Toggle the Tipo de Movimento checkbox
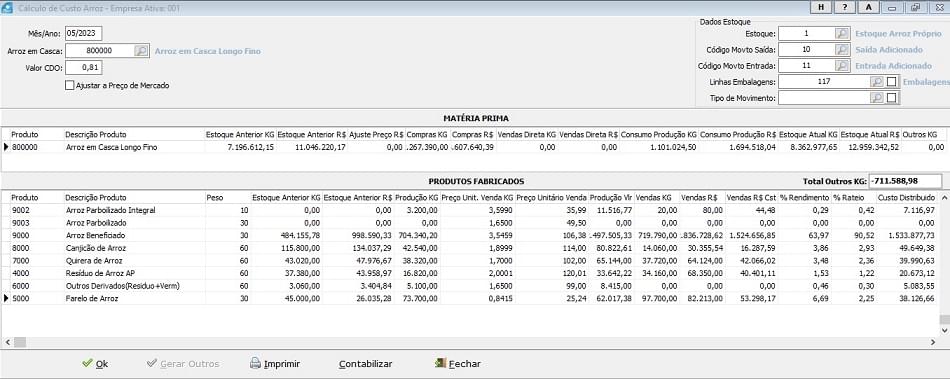The height and width of the screenshot is (379, 950). (892, 97)
